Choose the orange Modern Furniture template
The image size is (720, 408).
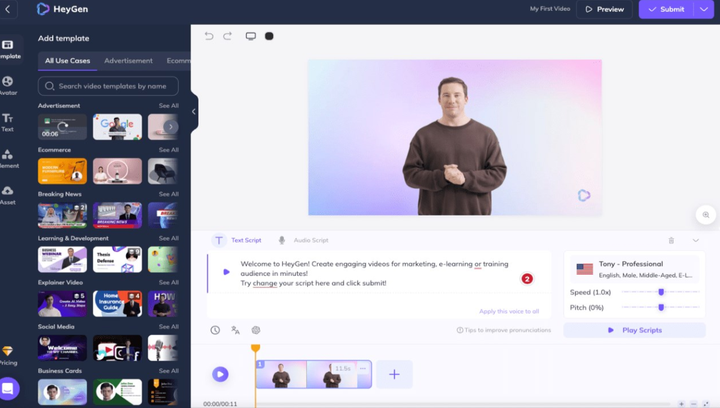pyautogui.click(x=62, y=171)
